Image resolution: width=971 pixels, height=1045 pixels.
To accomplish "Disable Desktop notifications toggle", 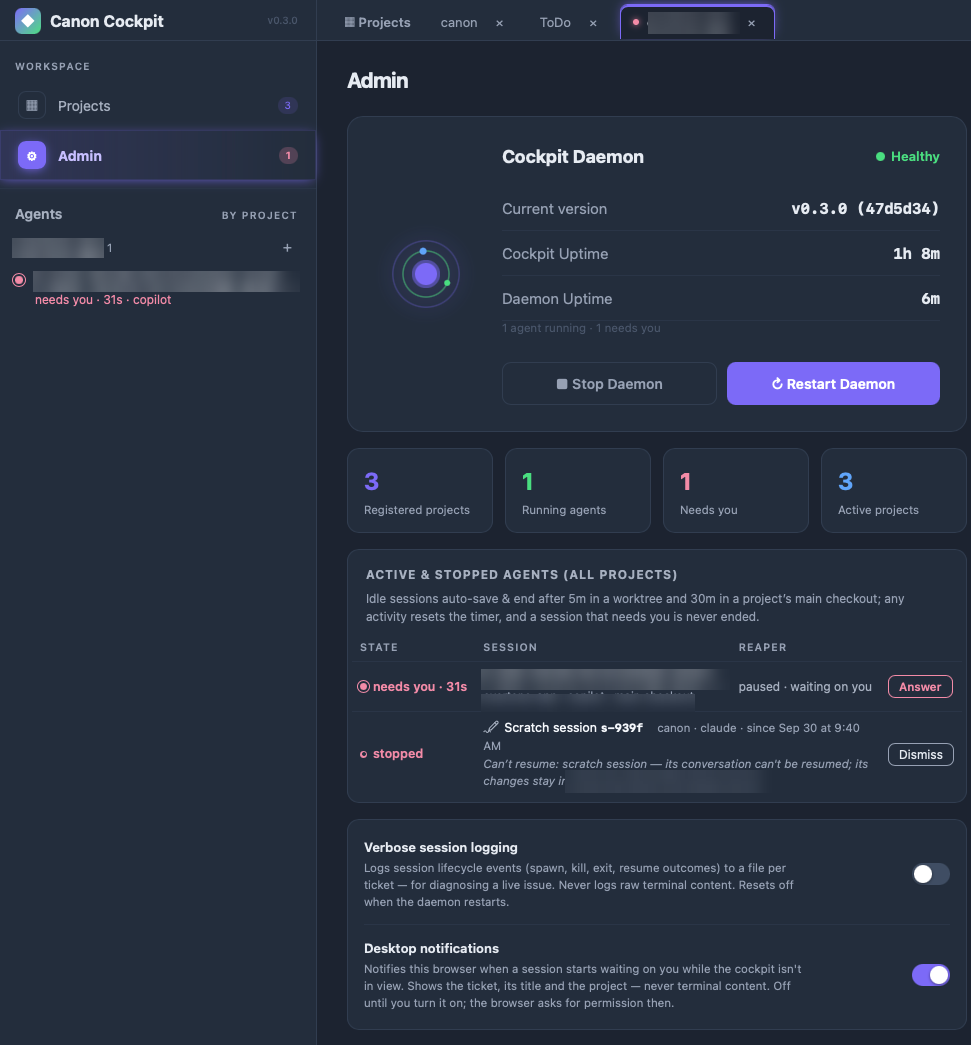I will click(x=930, y=975).
